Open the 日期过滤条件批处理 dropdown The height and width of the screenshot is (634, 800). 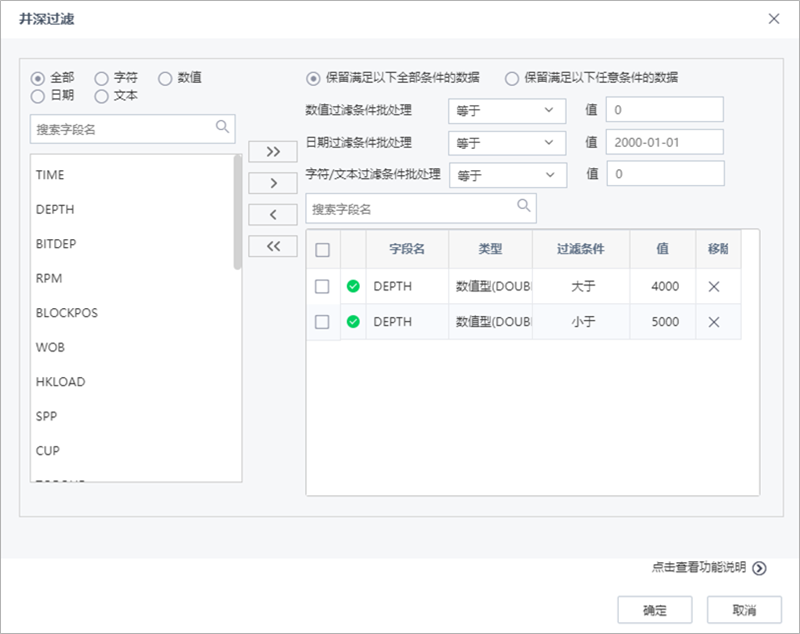coord(506,142)
